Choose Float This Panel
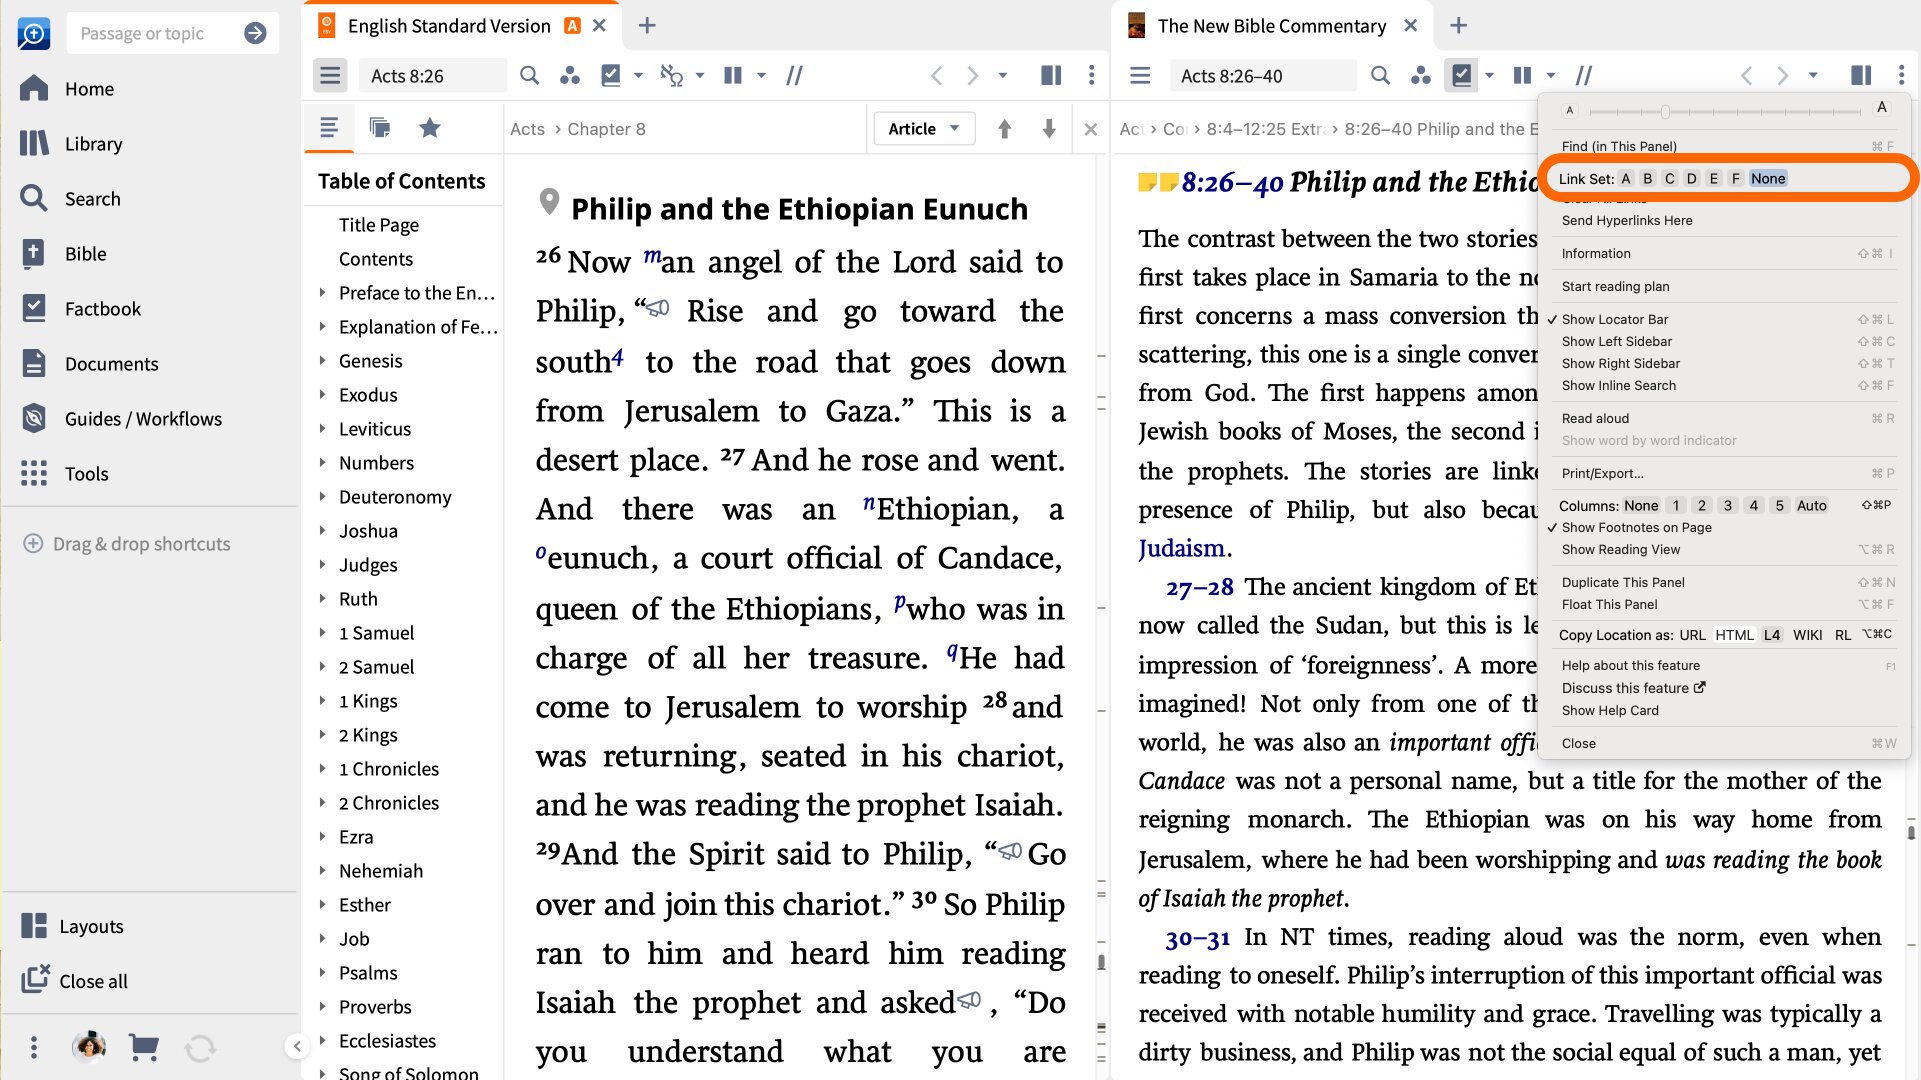Screen dimensions: 1921x1080 pos(1609,604)
